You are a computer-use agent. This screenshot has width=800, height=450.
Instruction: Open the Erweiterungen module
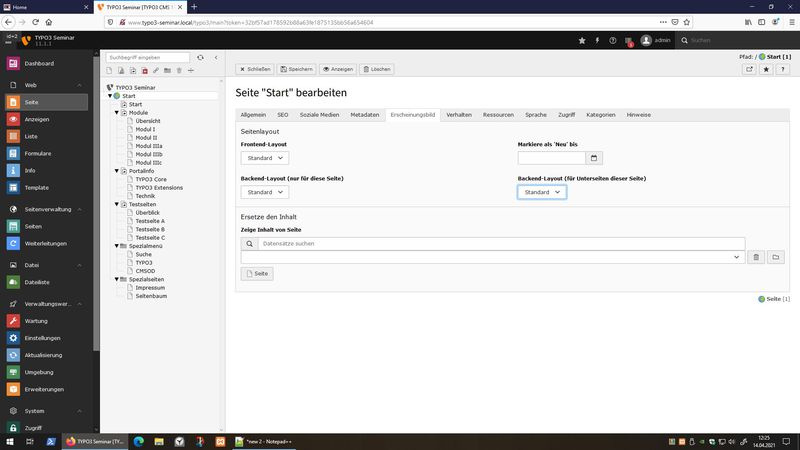click(x=46, y=389)
